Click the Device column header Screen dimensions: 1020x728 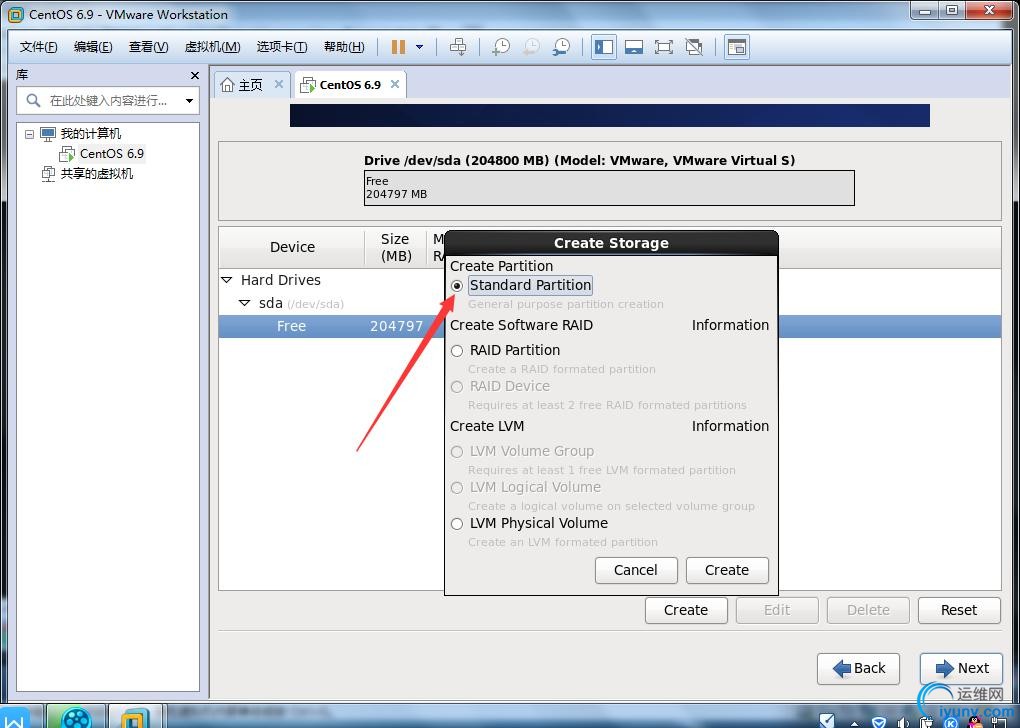click(x=292, y=247)
